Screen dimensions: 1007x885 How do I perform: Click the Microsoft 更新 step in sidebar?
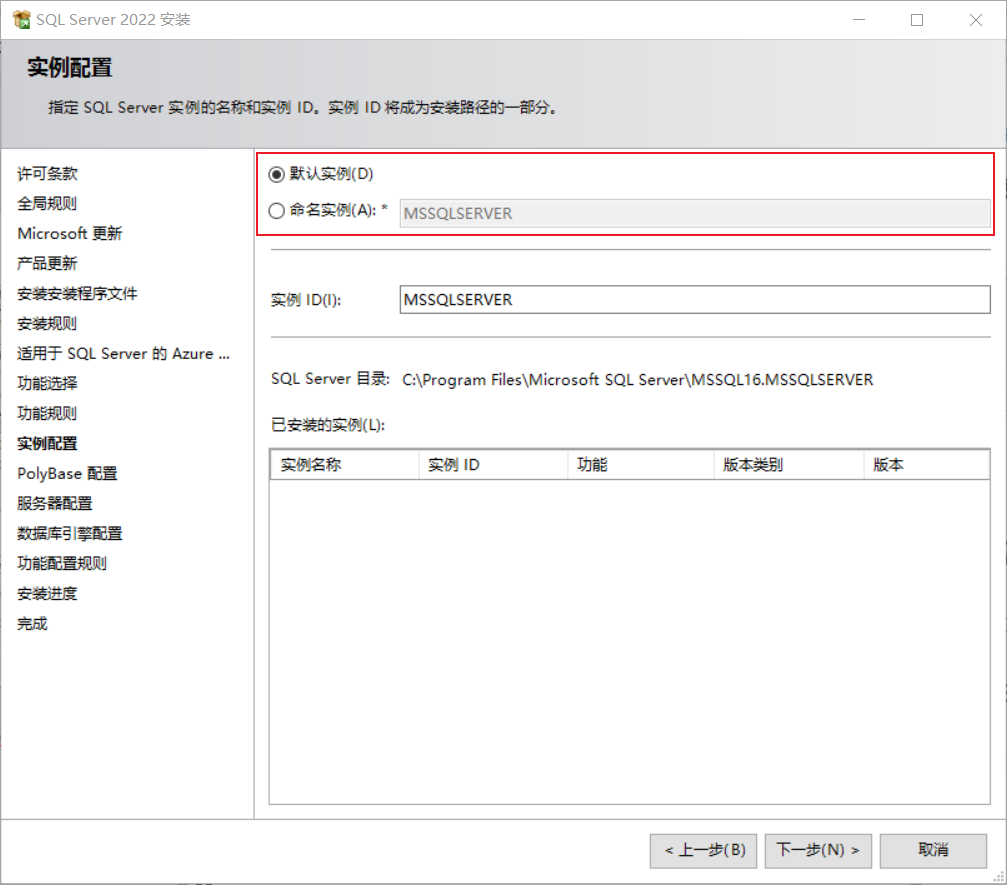[x=70, y=233]
